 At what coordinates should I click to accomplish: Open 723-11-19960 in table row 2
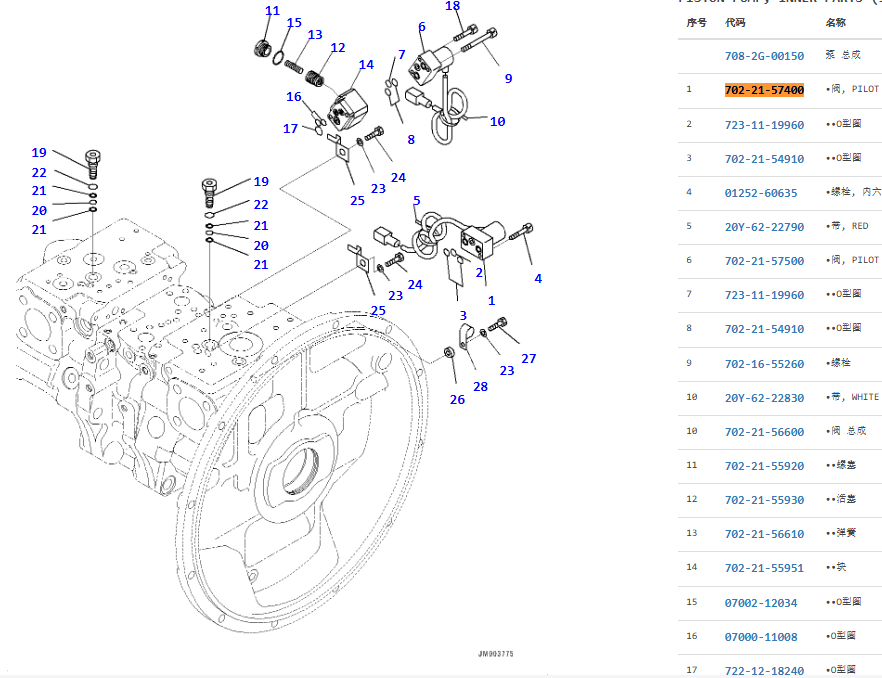coord(764,125)
